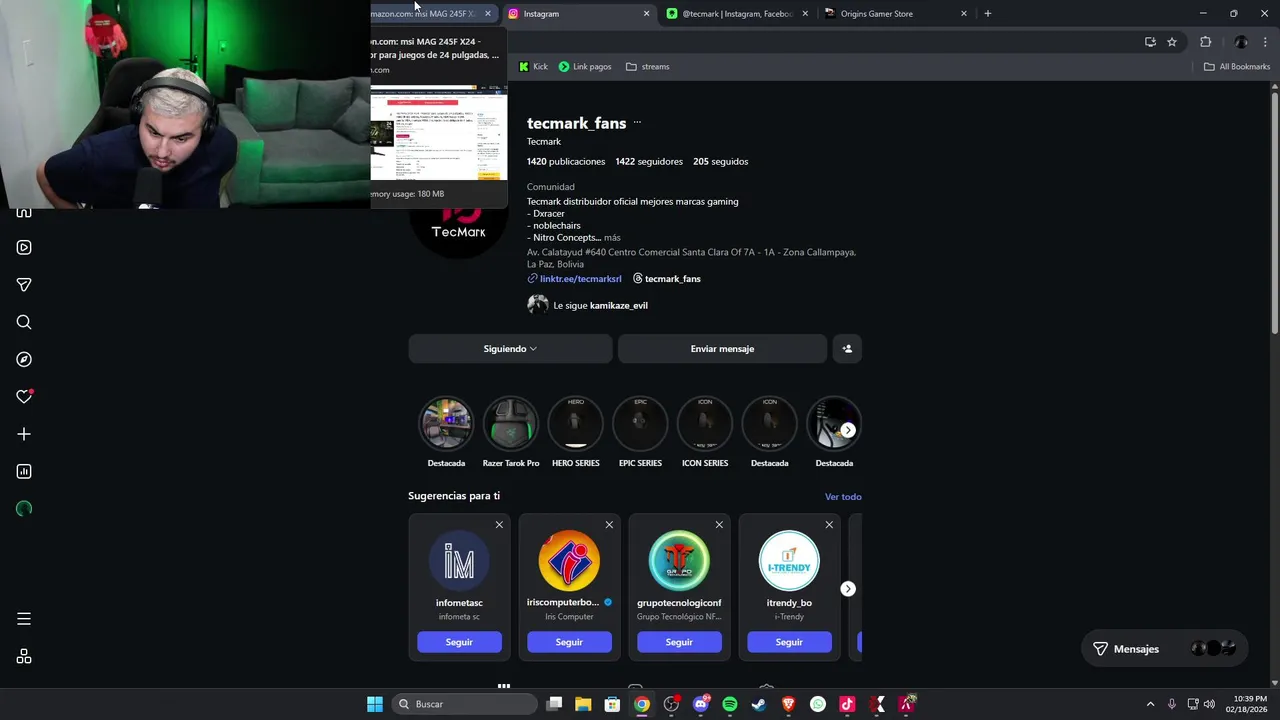Open the Explore compass icon

[x=24, y=360]
